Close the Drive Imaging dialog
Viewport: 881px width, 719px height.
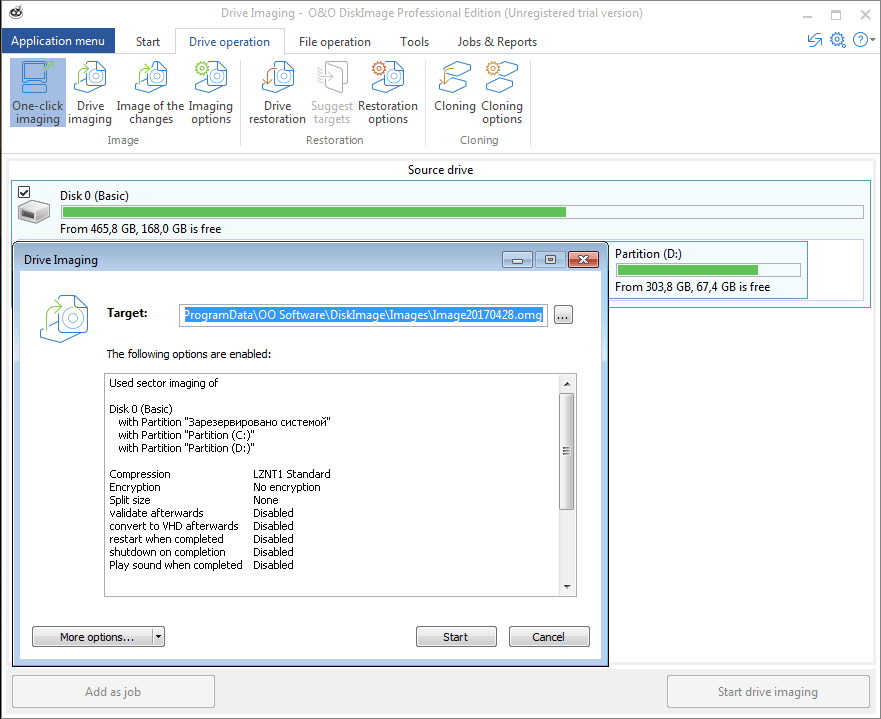click(583, 260)
